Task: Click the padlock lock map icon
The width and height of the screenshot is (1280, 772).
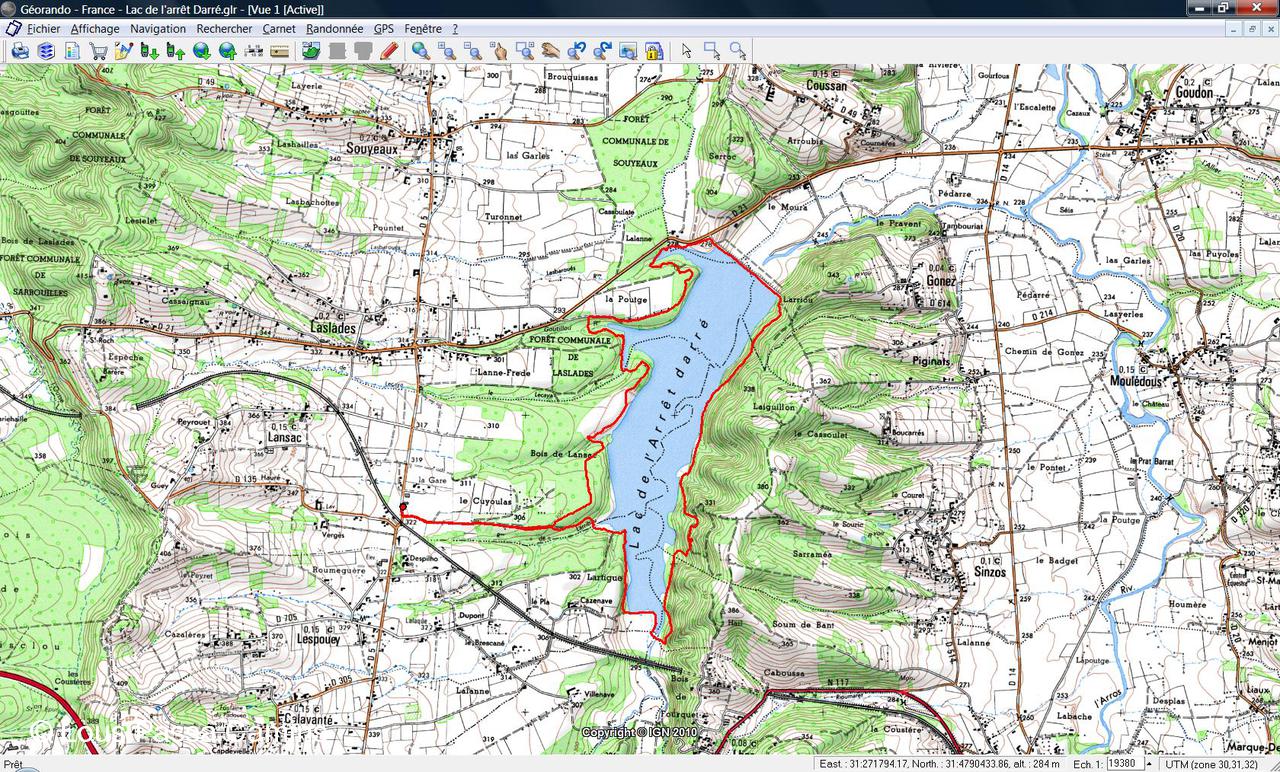Action: tap(654, 50)
